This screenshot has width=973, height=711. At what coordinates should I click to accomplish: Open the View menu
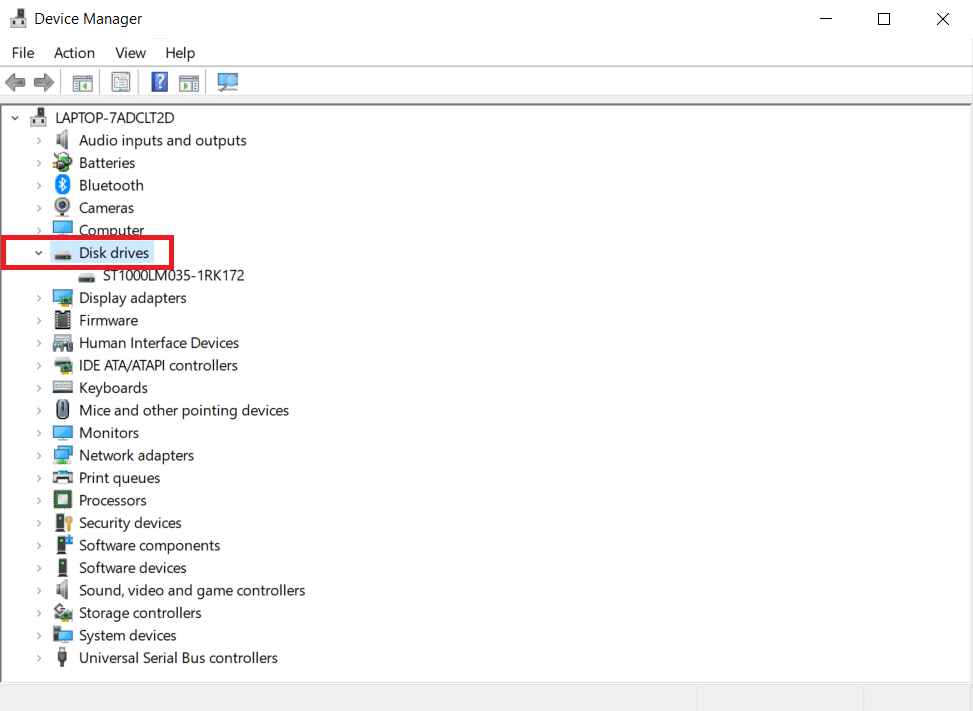point(130,52)
